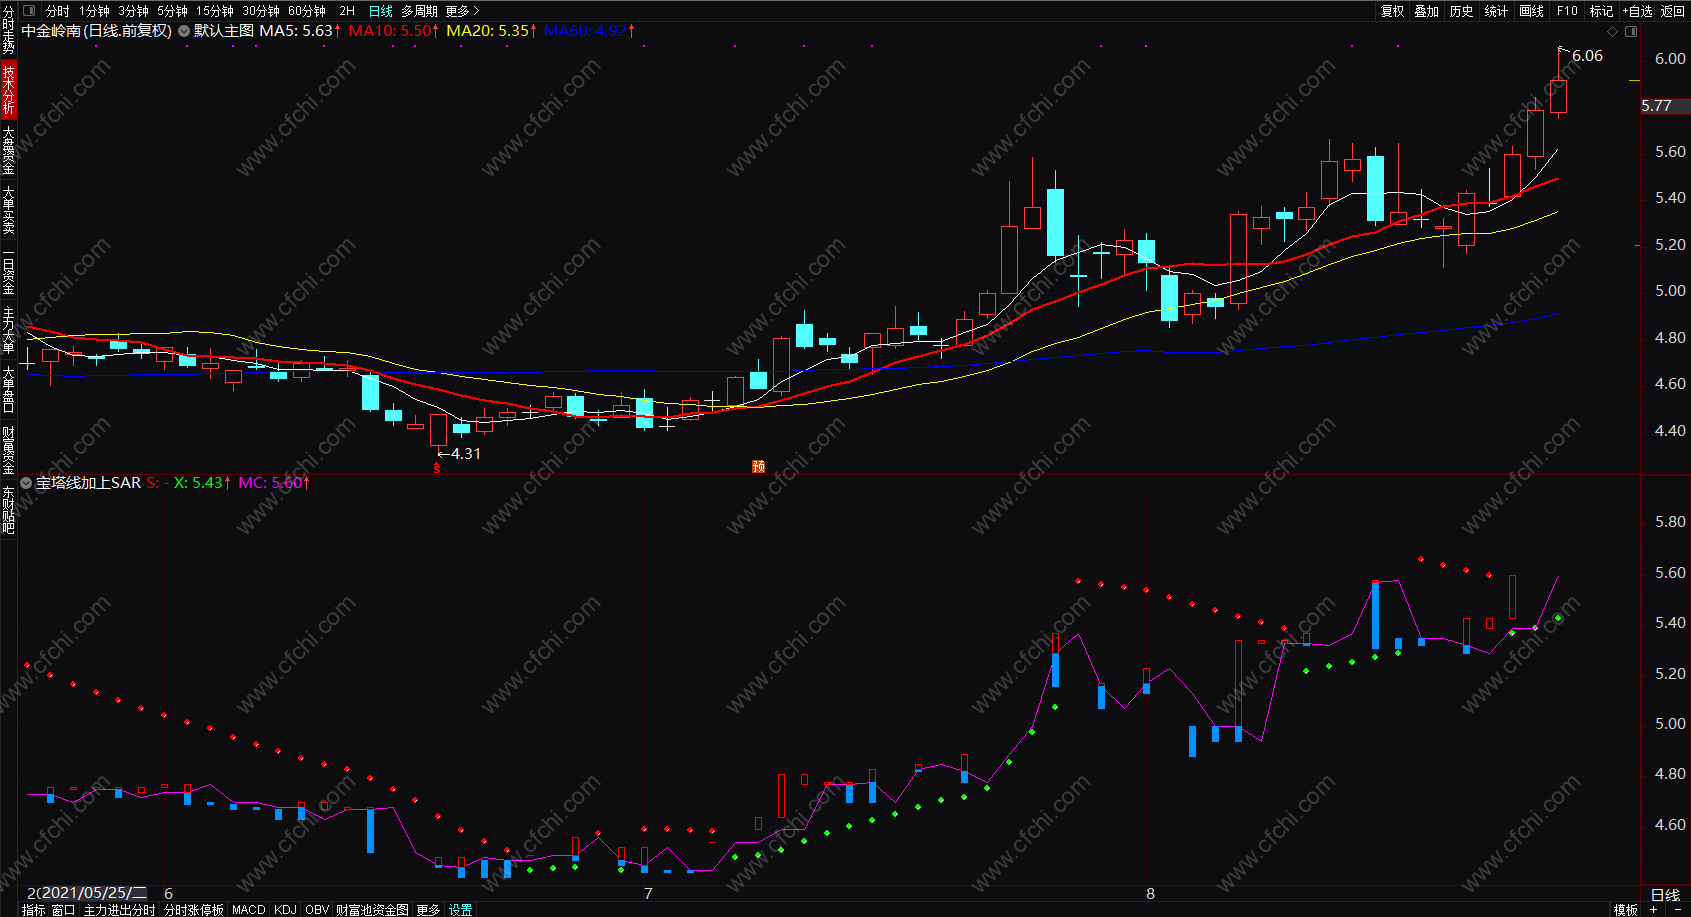This screenshot has width=1691, height=917.
Task: Expand the 更多 indicators list at bottom
Action: 428,910
